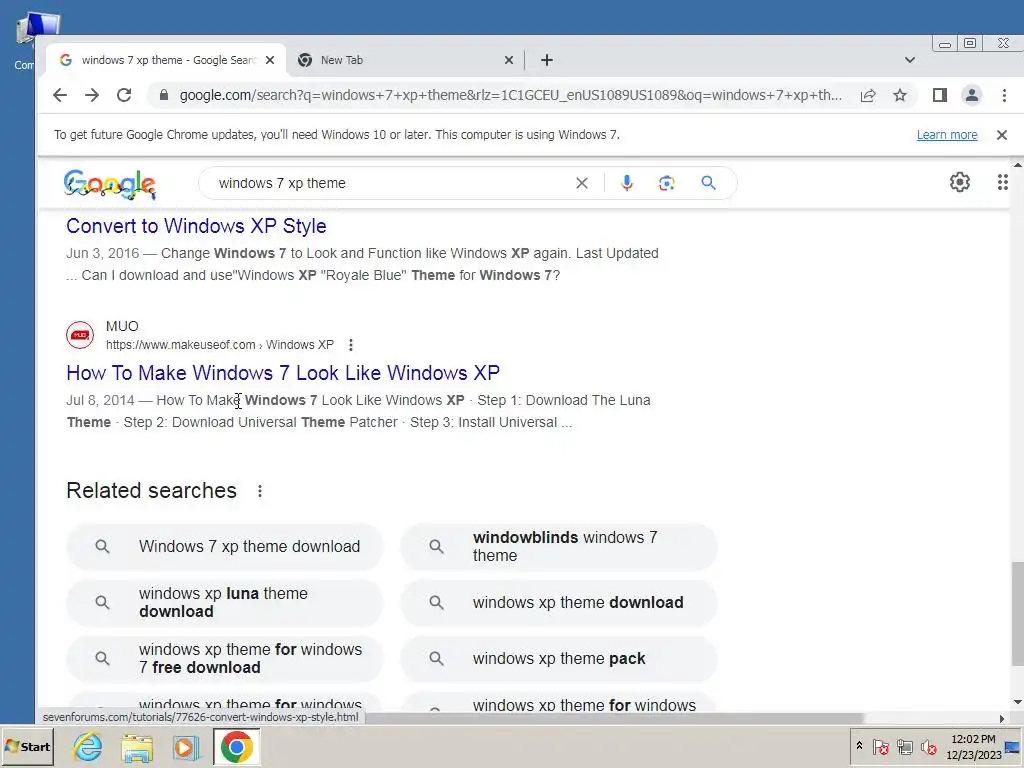Open a new tab with the plus button
Viewport: 1024px width, 768px height.
[x=547, y=60]
